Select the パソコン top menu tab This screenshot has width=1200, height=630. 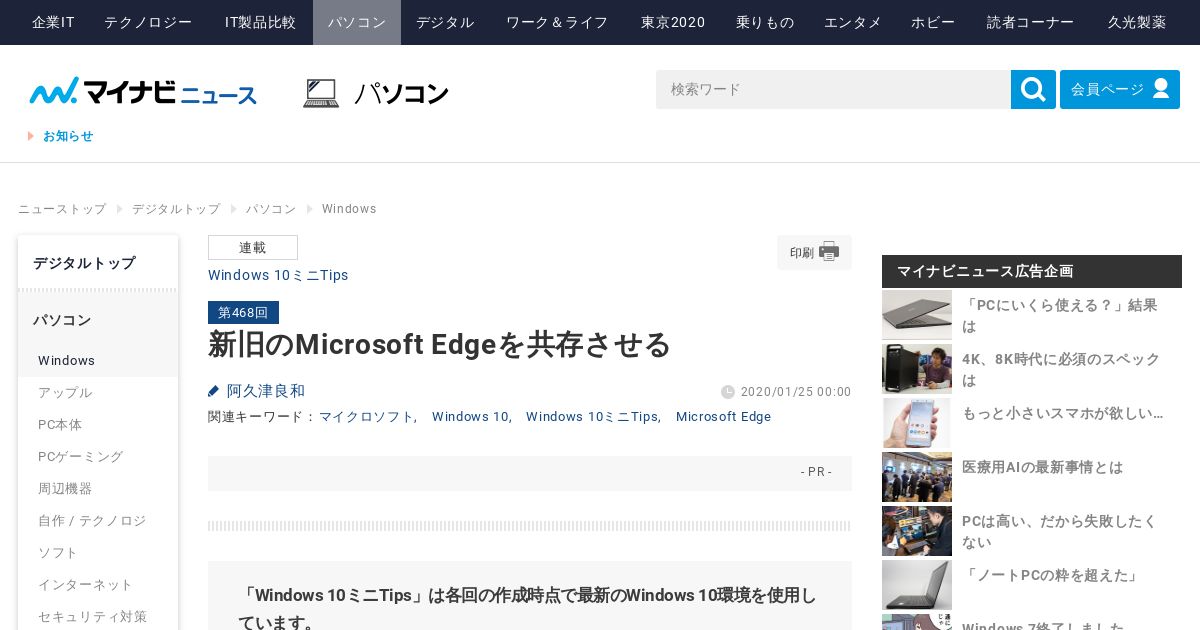[357, 22]
